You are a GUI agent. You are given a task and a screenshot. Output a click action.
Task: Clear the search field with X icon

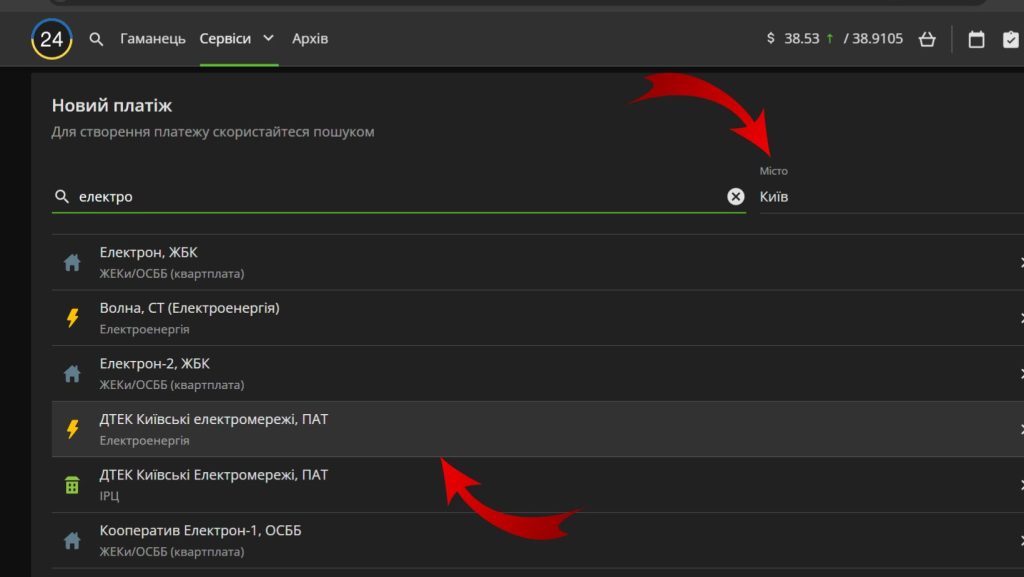coord(736,196)
